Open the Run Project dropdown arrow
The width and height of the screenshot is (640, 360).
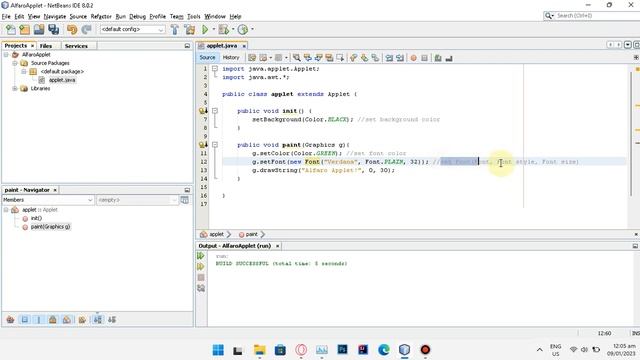point(213,29)
